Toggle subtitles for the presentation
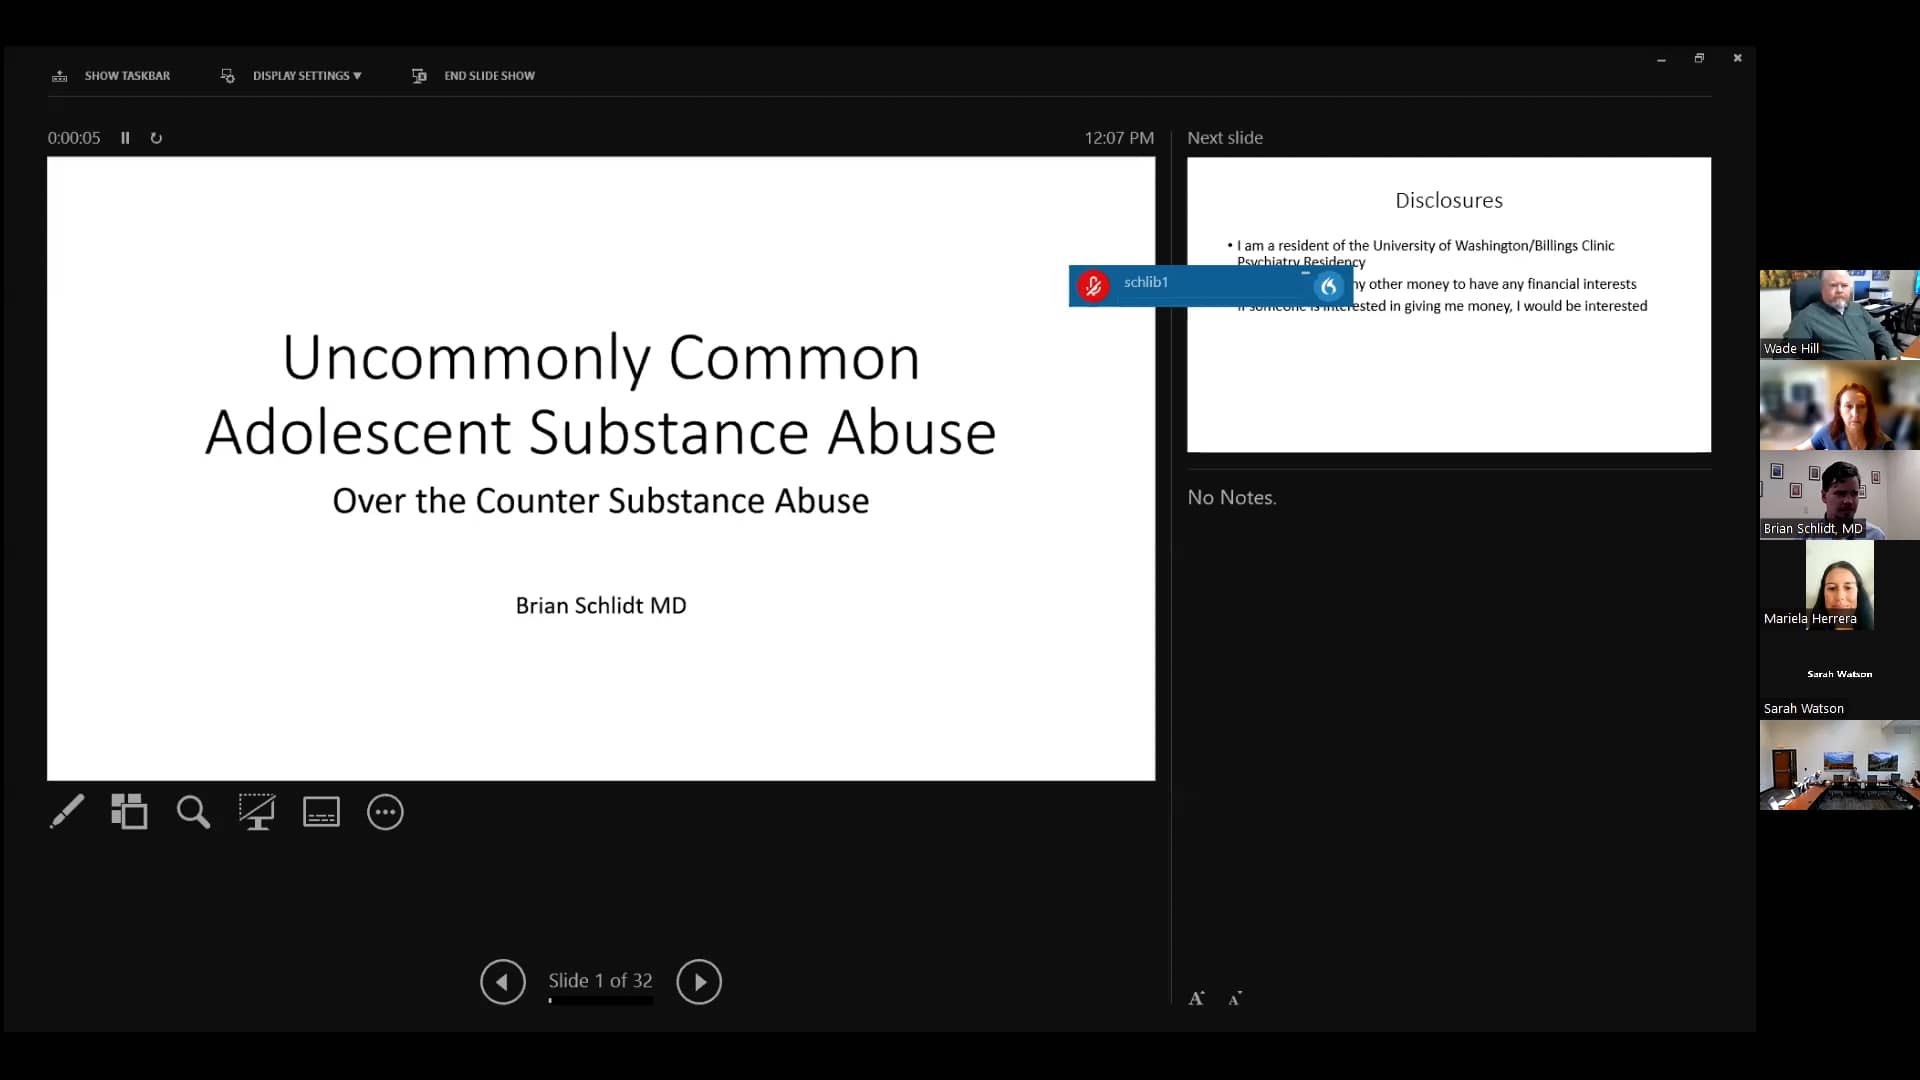The height and width of the screenshot is (1080, 1920). [x=321, y=812]
